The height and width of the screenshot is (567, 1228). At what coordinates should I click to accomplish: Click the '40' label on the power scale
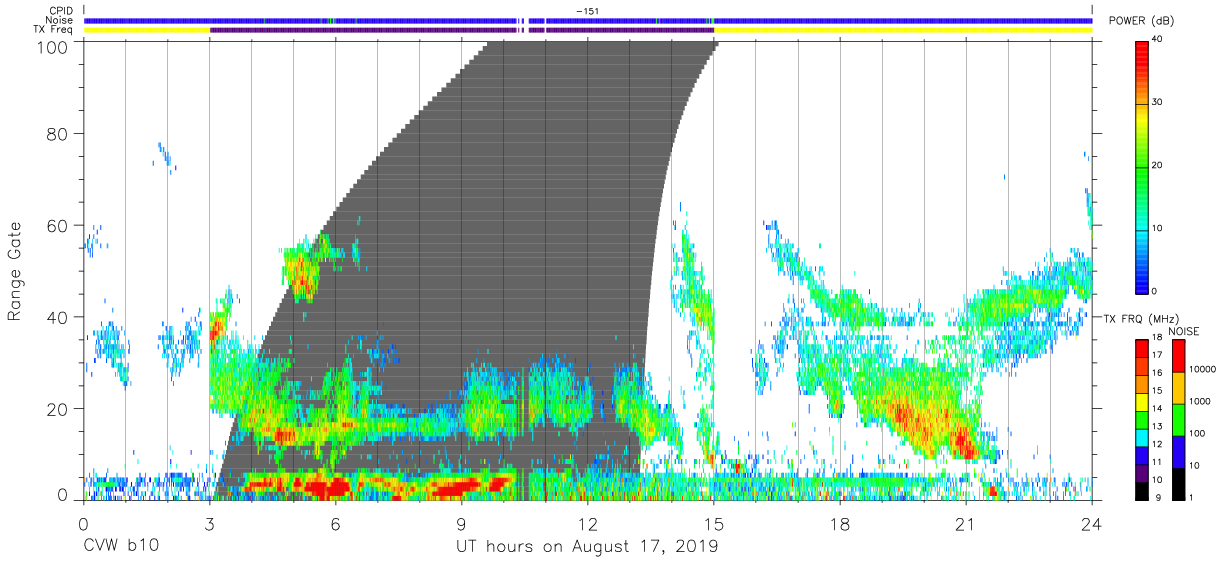pyautogui.click(x=1159, y=39)
